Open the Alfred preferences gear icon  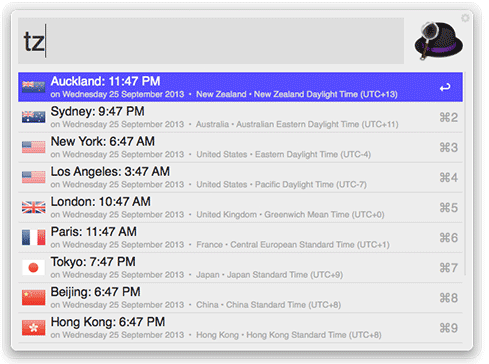point(465,18)
